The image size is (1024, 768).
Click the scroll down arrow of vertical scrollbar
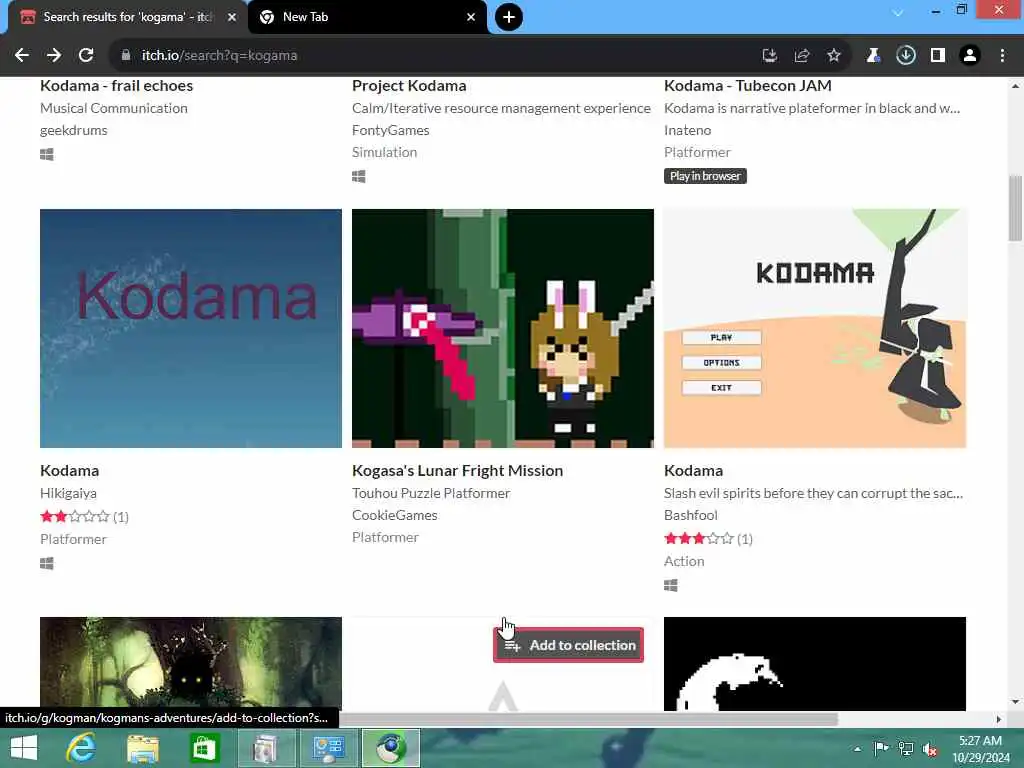(x=1015, y=703)
